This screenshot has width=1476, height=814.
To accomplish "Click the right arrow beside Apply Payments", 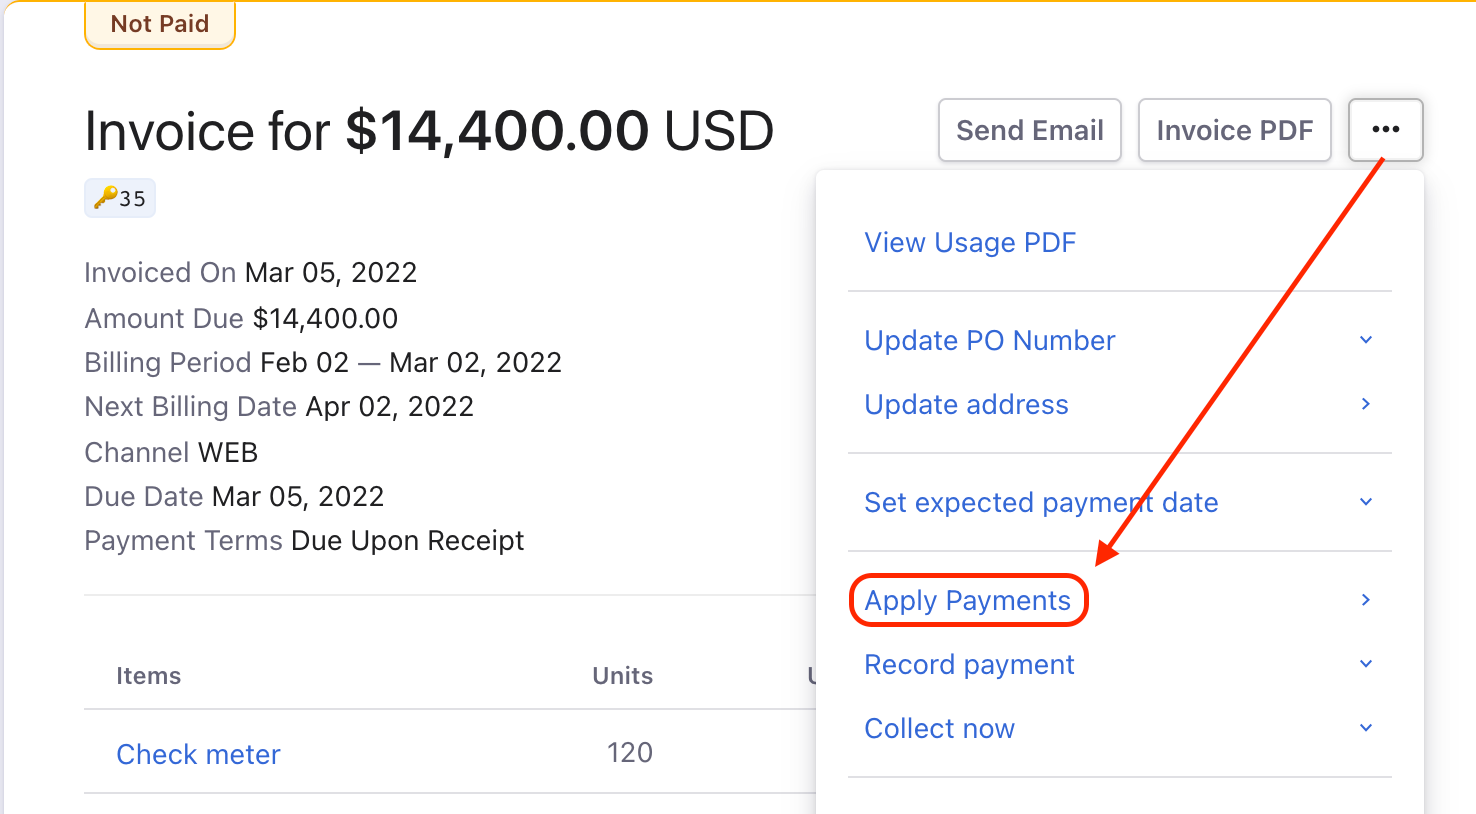I will (x=1366, y=600).
